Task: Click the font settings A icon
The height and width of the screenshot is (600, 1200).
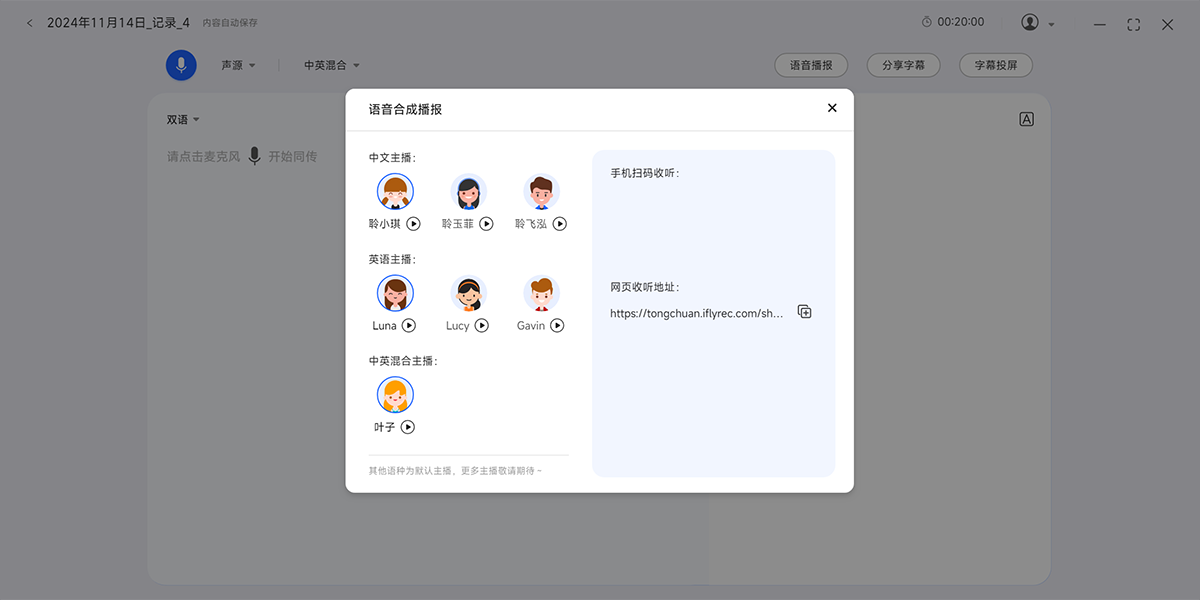Action: point(1026,119)
